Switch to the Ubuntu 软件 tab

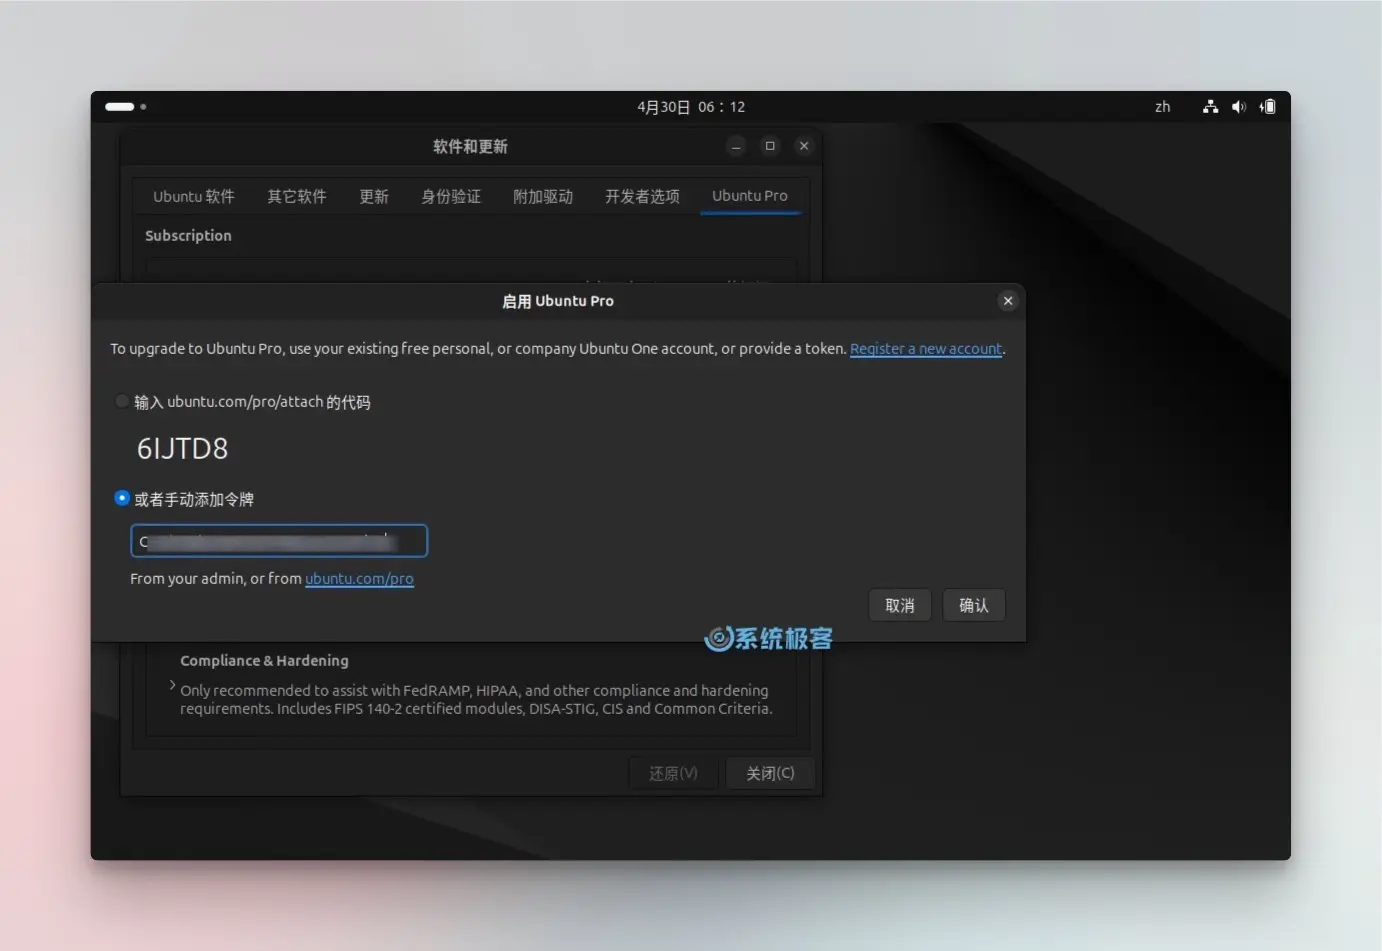click(194, 197)
